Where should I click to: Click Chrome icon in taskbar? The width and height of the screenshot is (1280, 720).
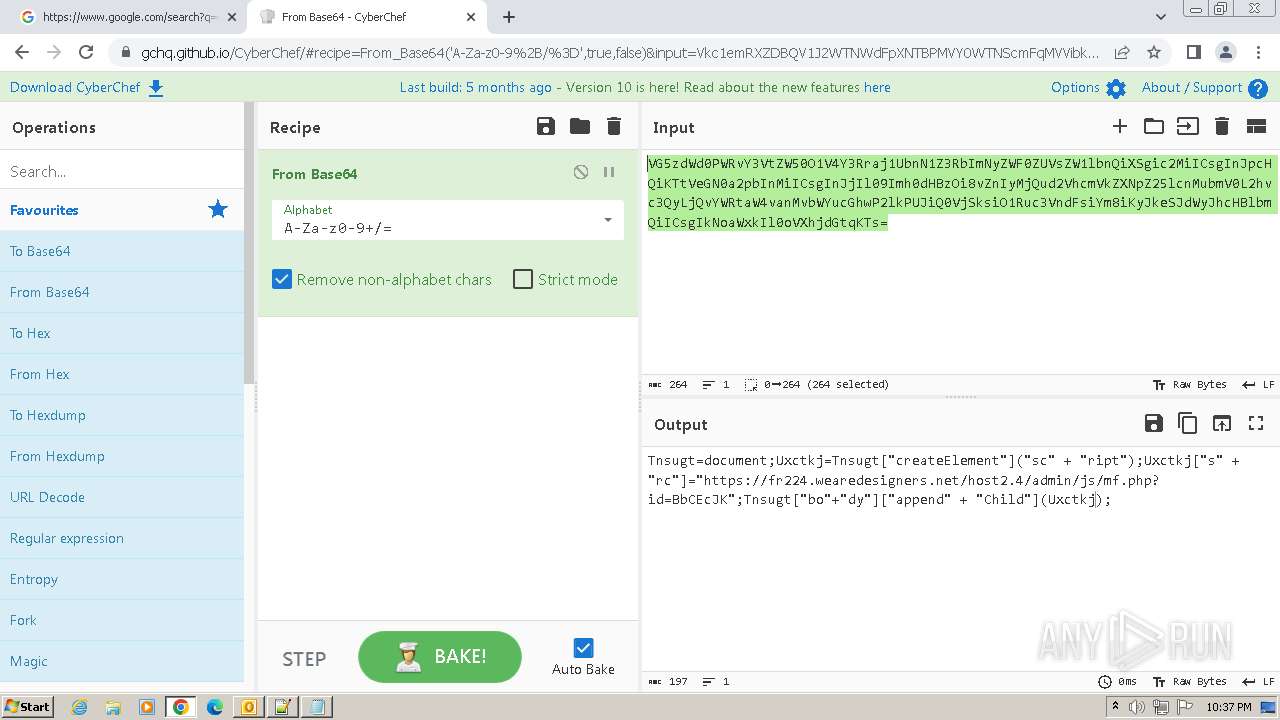coord(181,707)
